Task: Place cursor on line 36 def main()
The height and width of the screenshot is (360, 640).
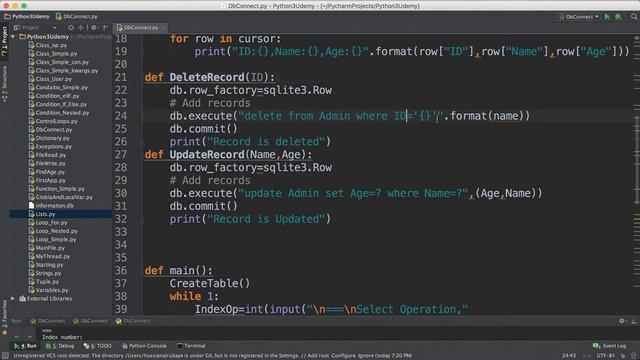Action: coord(178,271)
